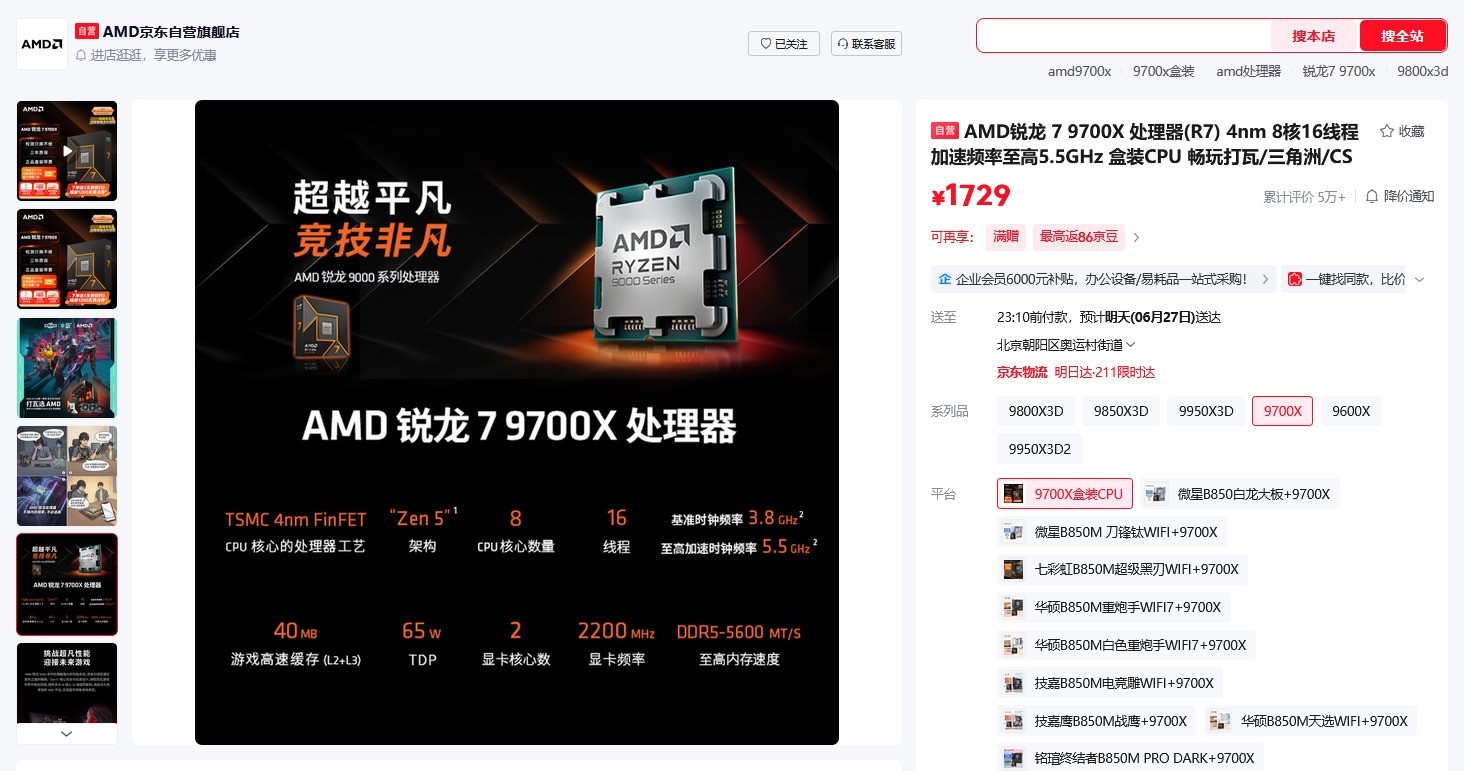Select bundle 微星B850白龙大板+9700X
This screenshot has height=771, width=1464.
pyautogui.click(x=1239, y=494)
